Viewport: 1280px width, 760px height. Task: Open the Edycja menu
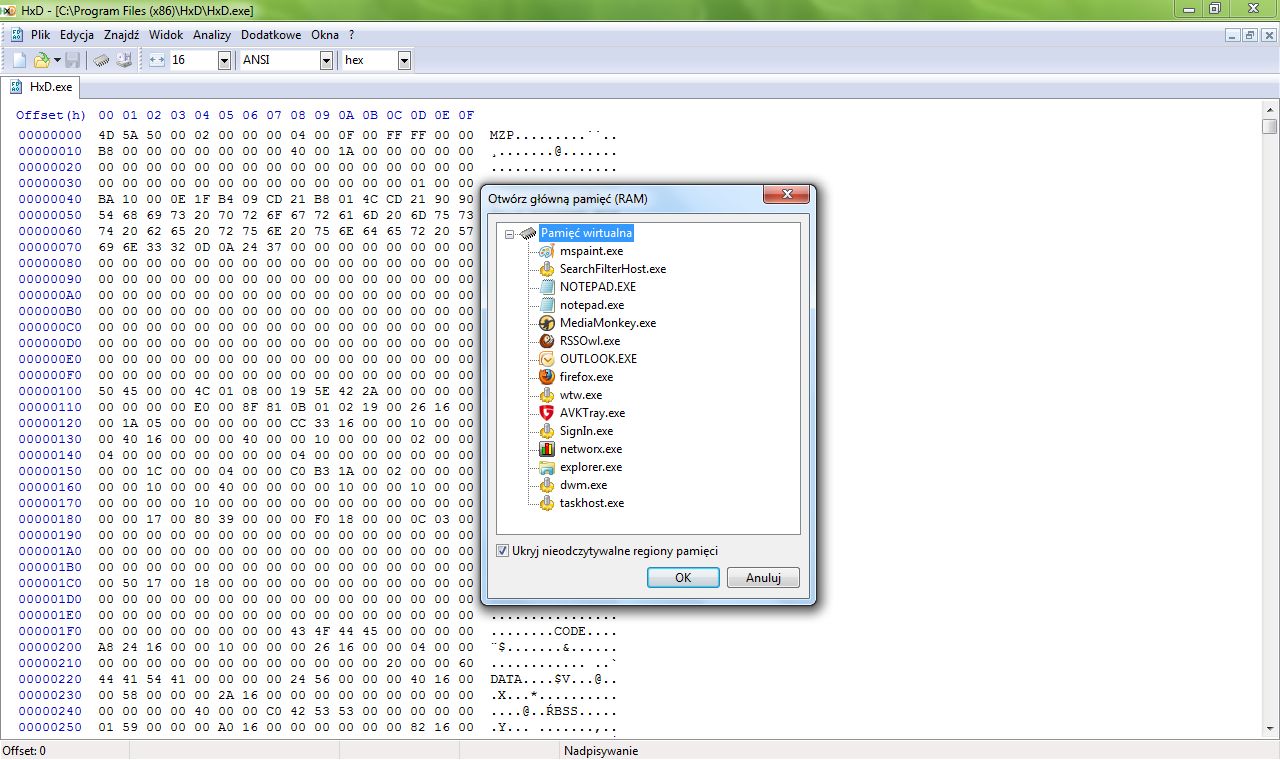click(77, 34)
